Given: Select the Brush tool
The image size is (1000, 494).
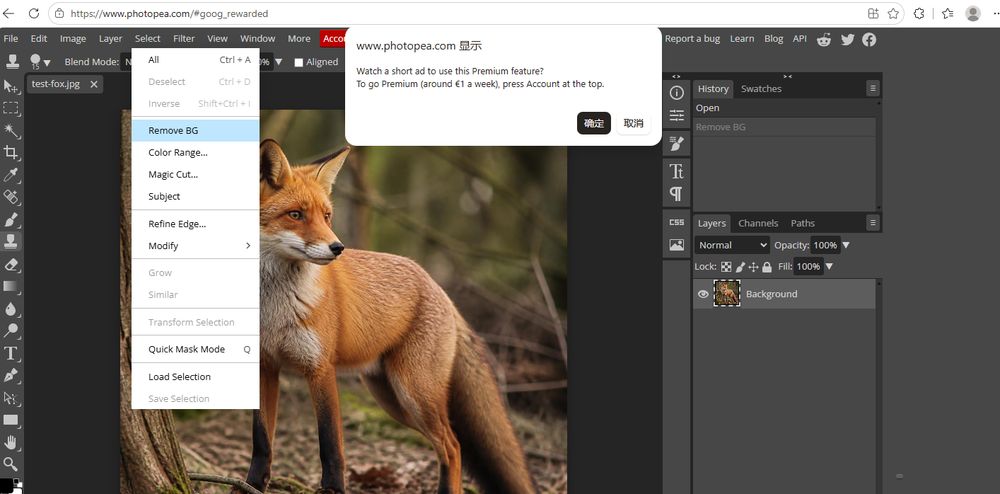Looking at the screenshot, I should [11, 219].
